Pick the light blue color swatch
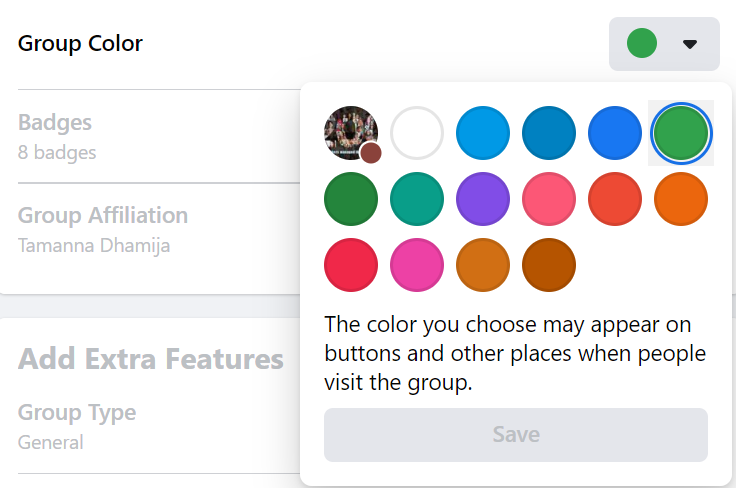Viewport: 736px width, 488px height. click(x=483, y=133)
